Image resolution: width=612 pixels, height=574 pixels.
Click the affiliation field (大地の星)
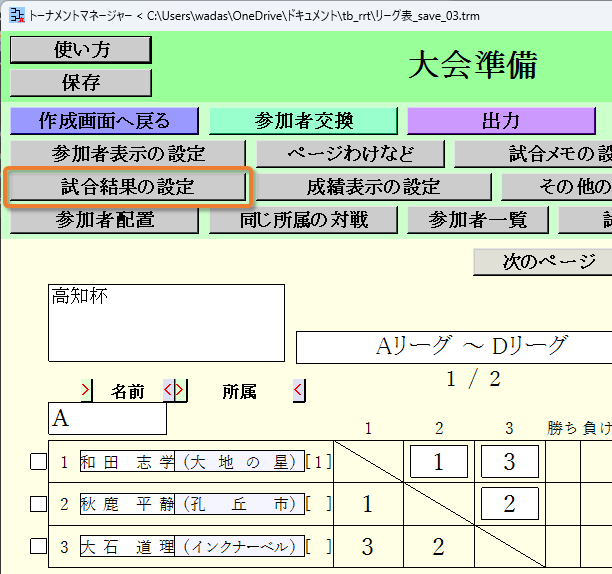point(239,461)
